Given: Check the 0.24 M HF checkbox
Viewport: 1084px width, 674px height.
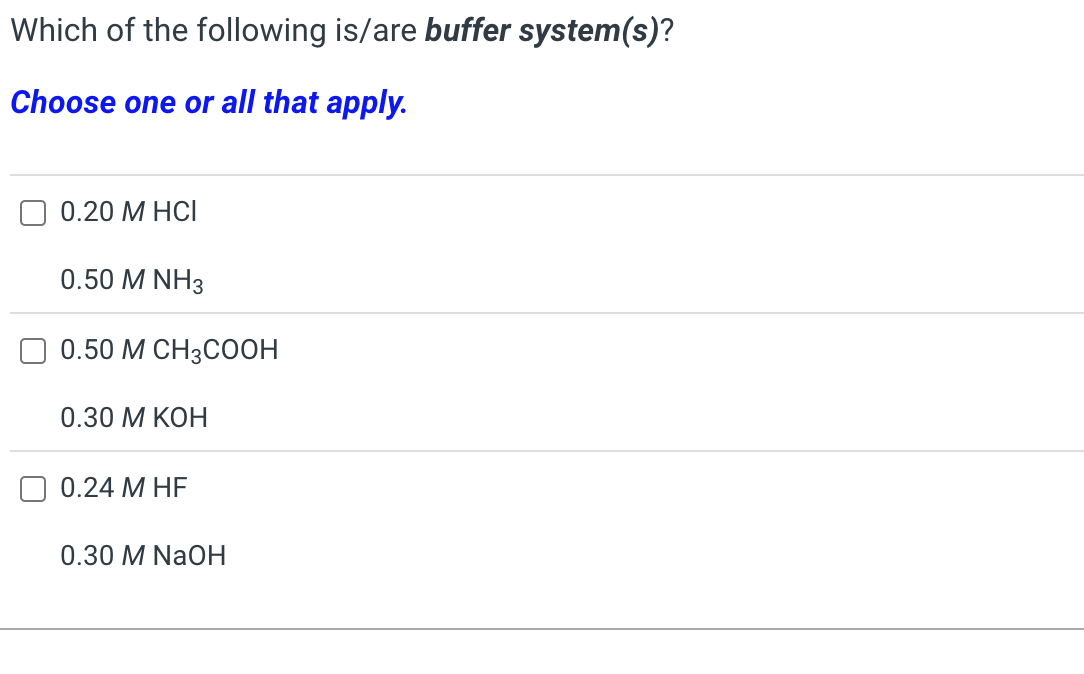Looking at the screenshot, I should (32, 488).
